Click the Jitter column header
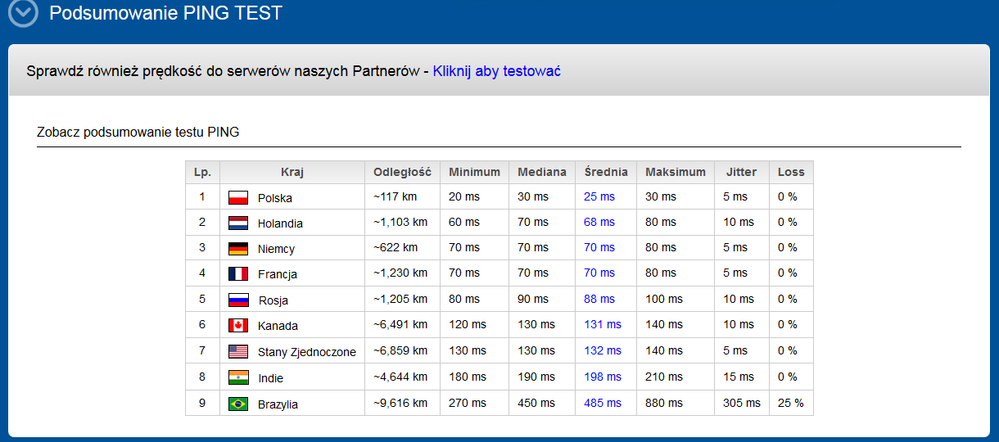The width and height of the screenshot is (999, 442). [x=742, y=172]
